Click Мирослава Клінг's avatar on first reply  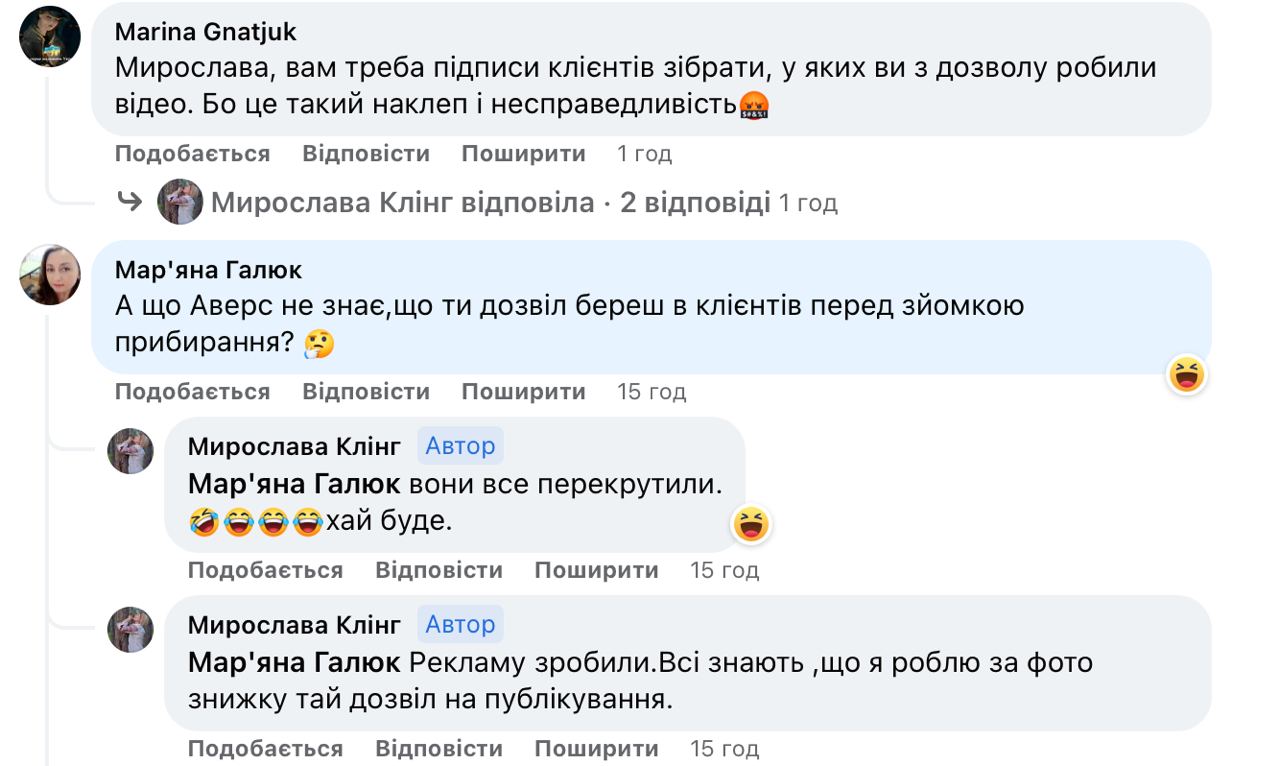[130, 451]
